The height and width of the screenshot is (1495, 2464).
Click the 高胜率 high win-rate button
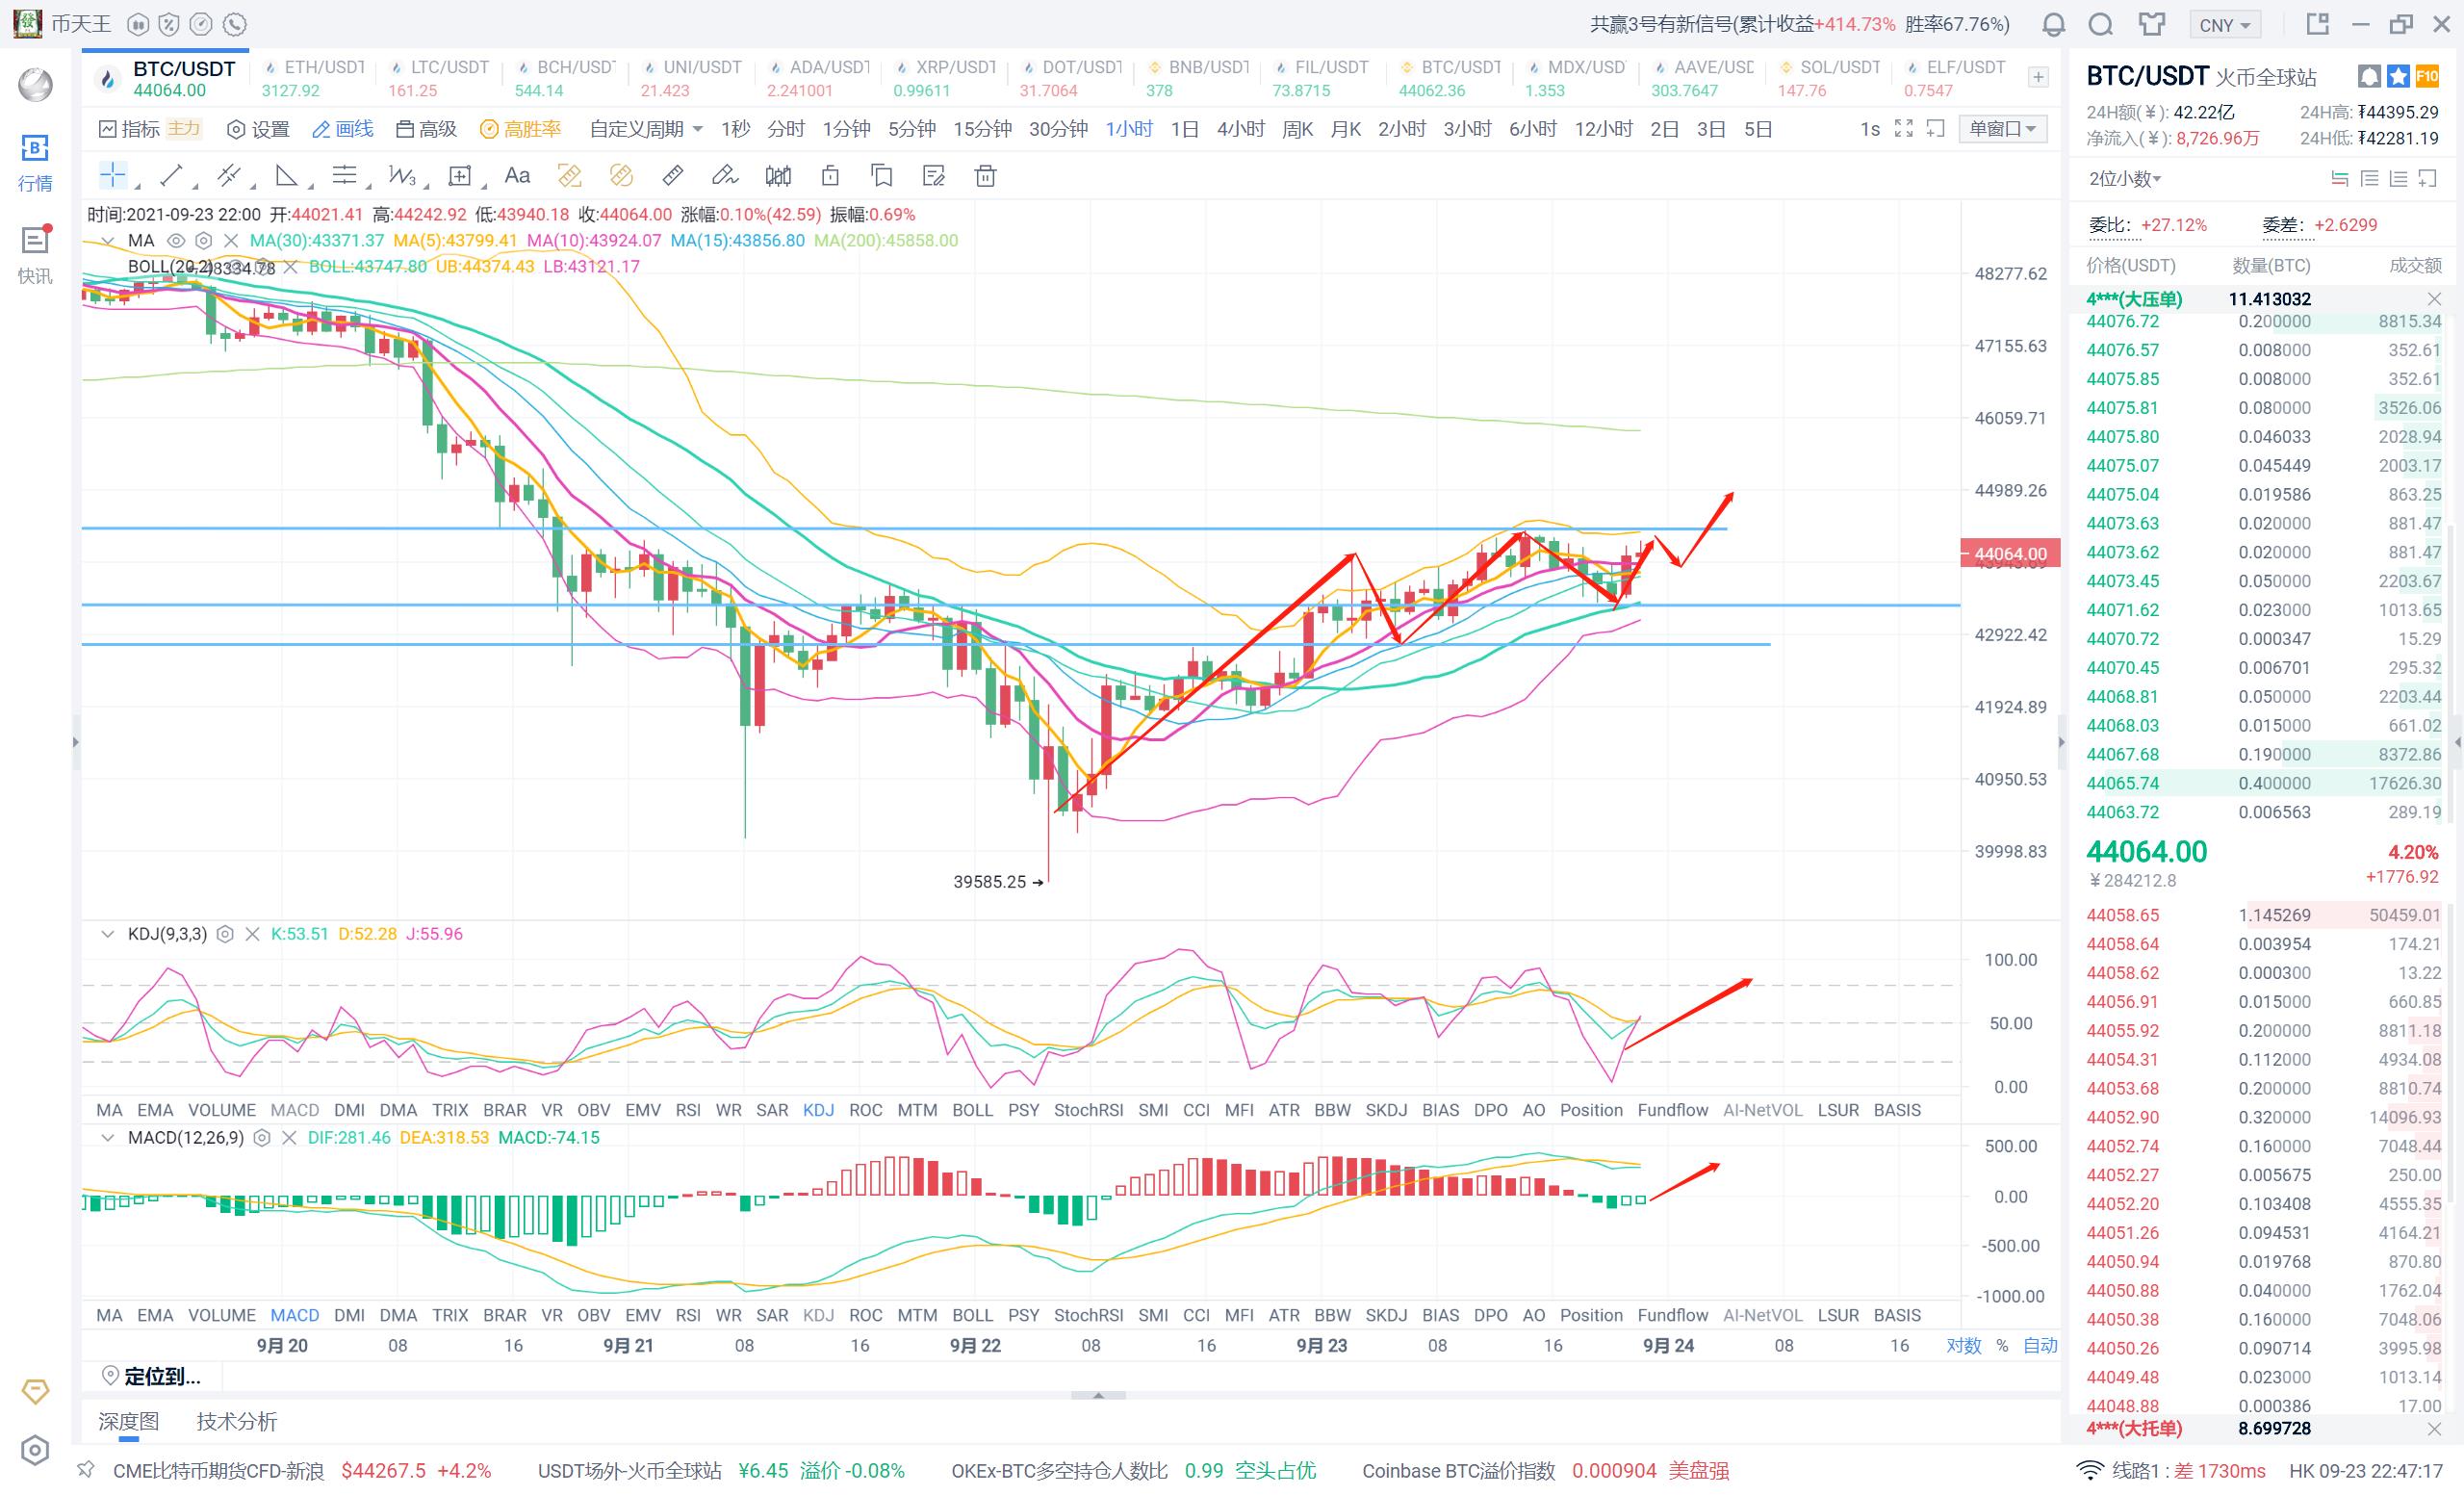tap(521, 129)
